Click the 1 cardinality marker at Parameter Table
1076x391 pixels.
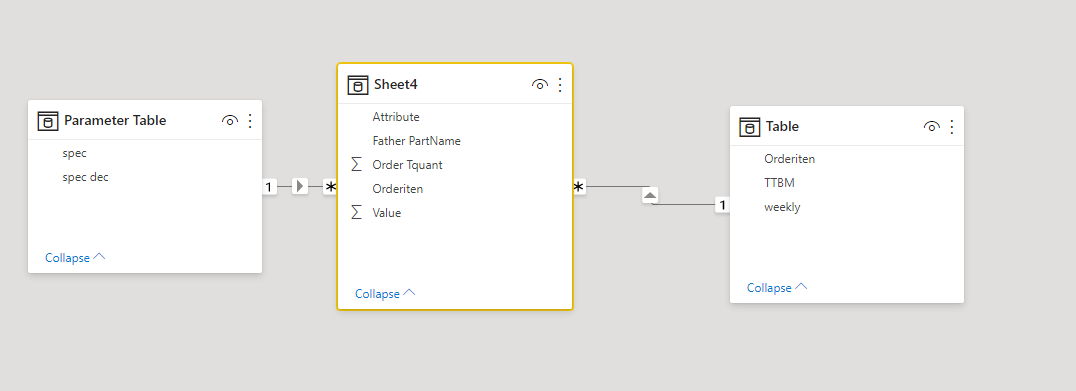[x=269, y=187]
